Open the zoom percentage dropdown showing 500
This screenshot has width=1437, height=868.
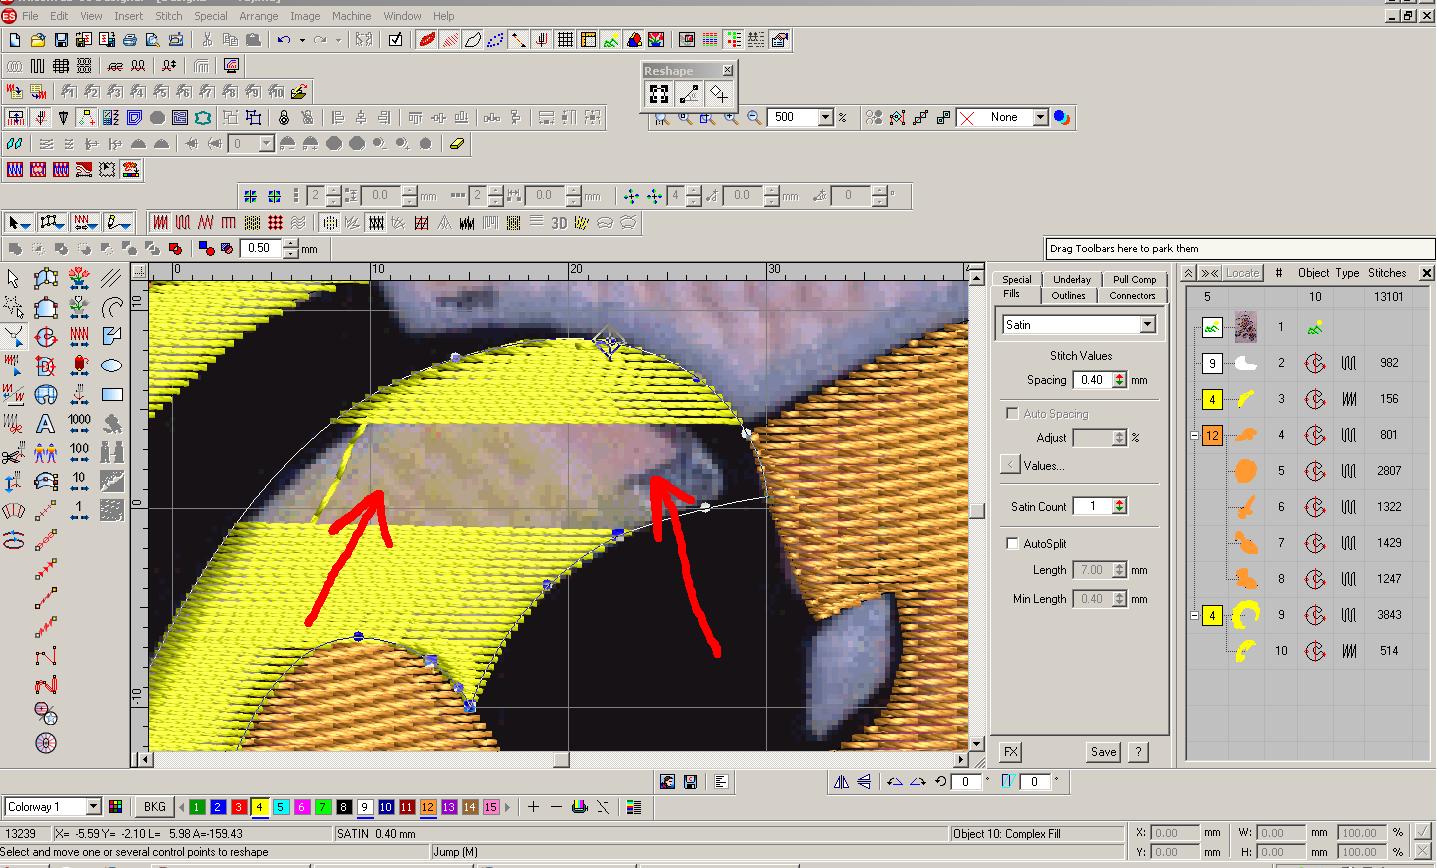click(x=825, y=118)
